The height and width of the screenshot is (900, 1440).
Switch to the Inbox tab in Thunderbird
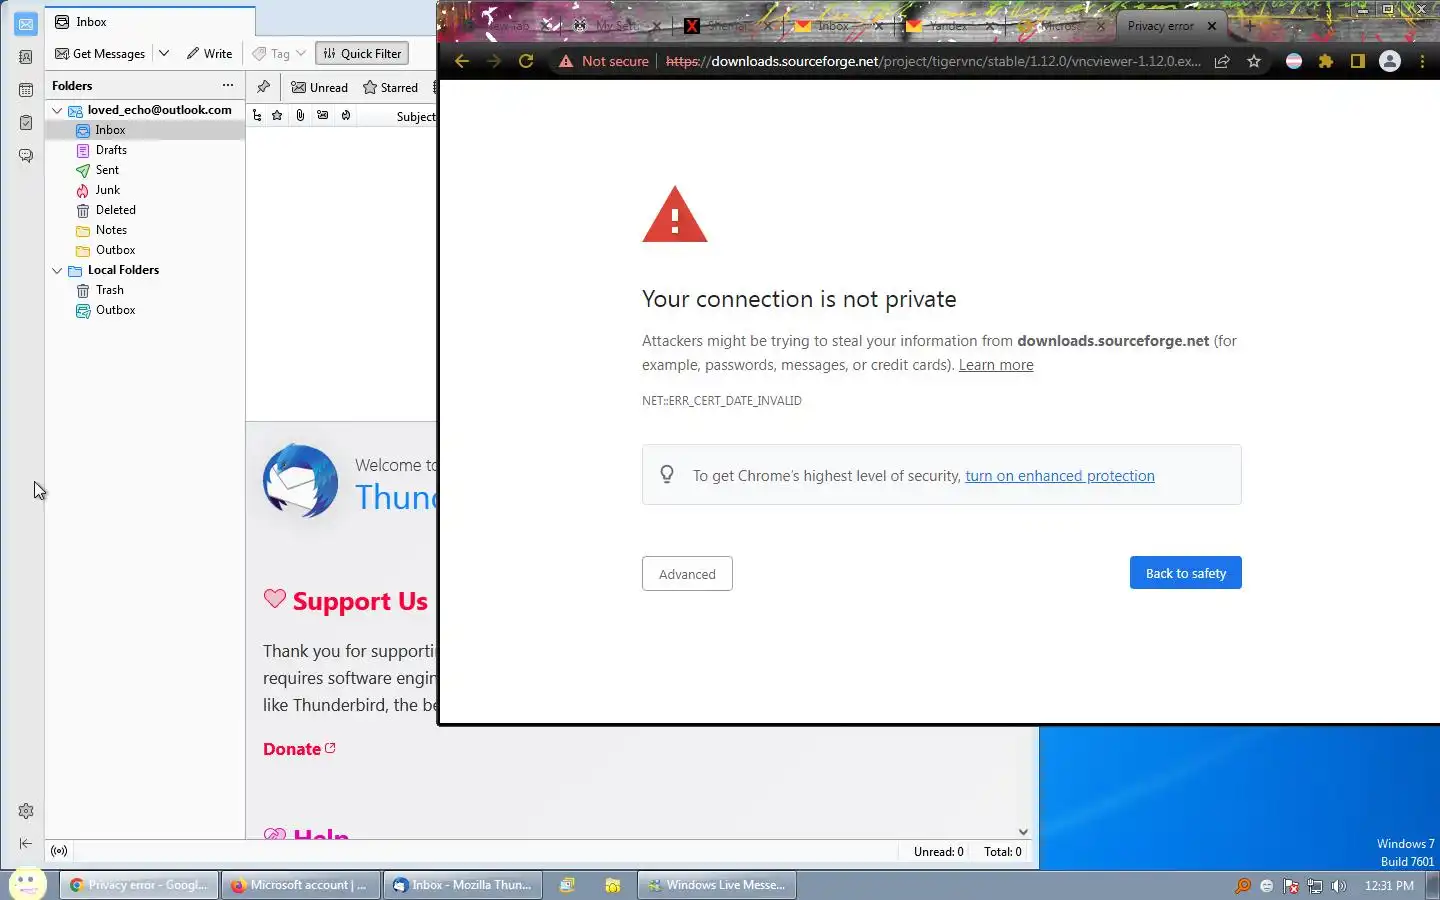click(x=150, y=22)
